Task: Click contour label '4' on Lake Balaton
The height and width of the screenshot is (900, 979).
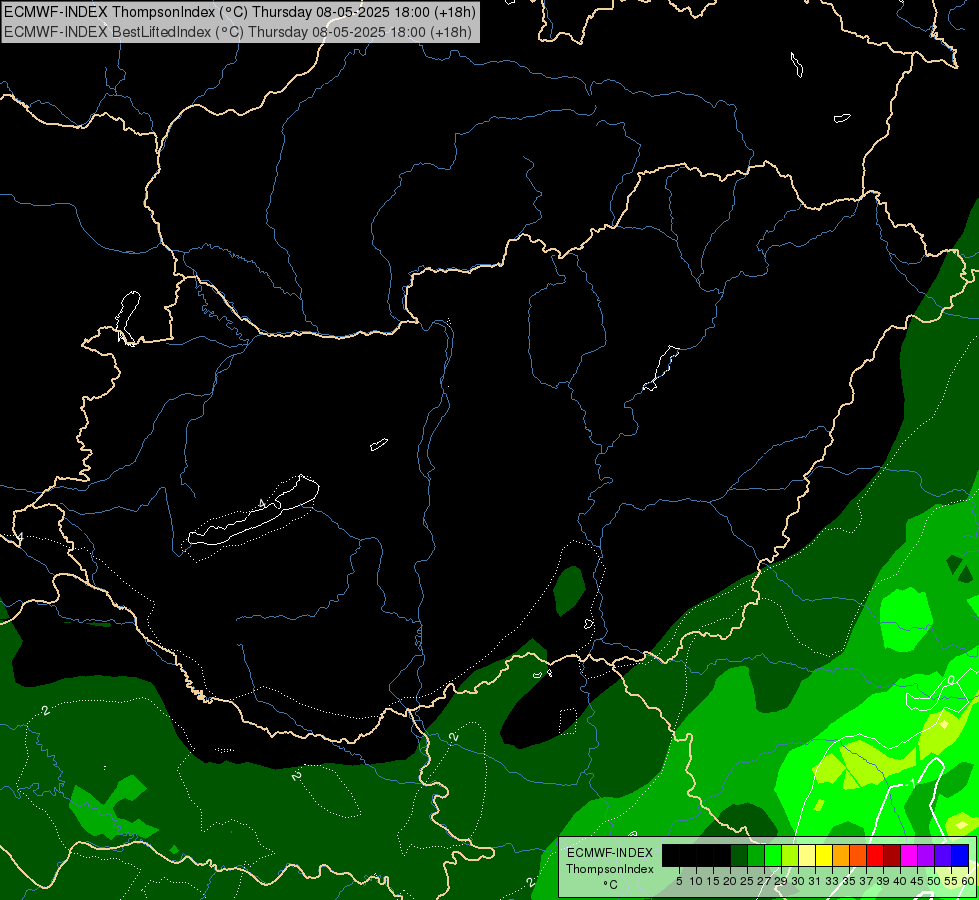Action: coord(262,503)
